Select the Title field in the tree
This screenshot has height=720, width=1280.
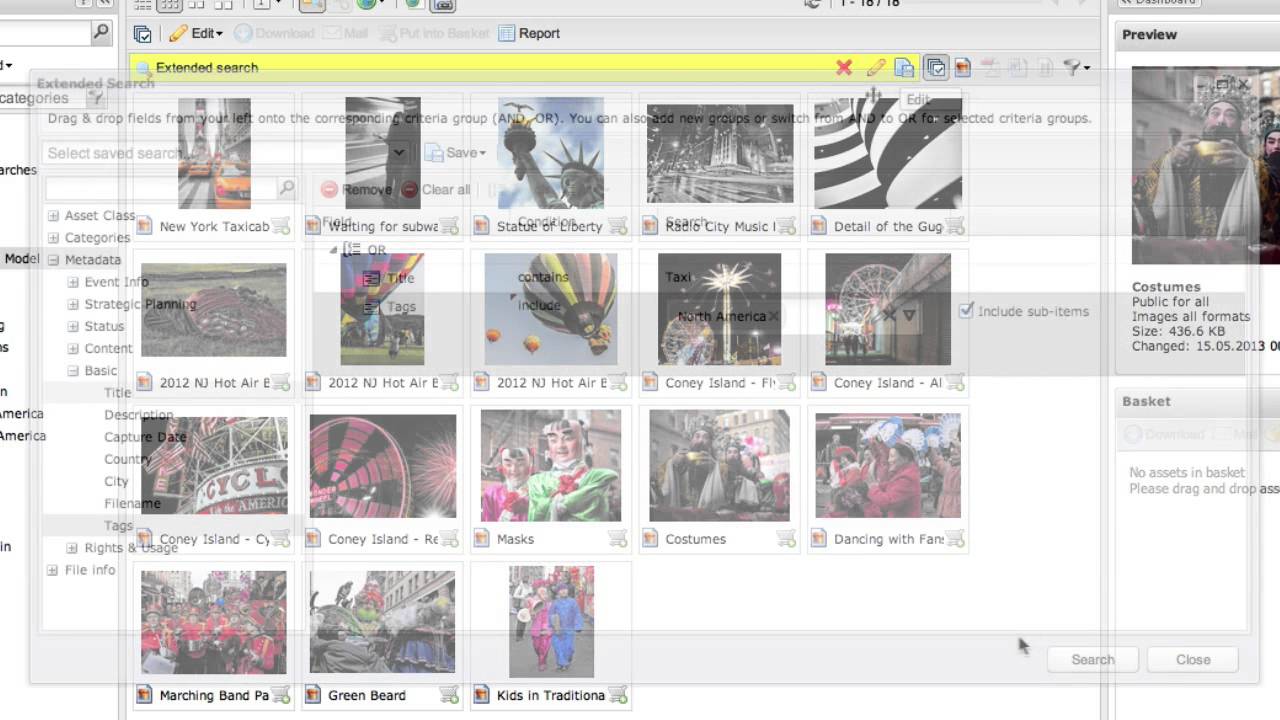[117, 392]
